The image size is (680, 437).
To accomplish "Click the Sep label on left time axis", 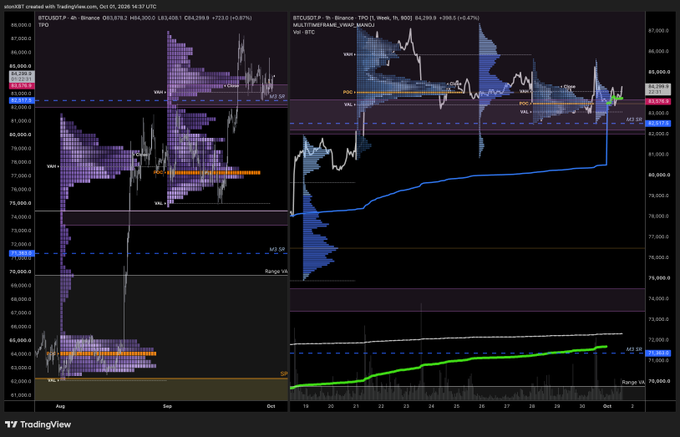I will pyautogui.click(x=167, y=406).
